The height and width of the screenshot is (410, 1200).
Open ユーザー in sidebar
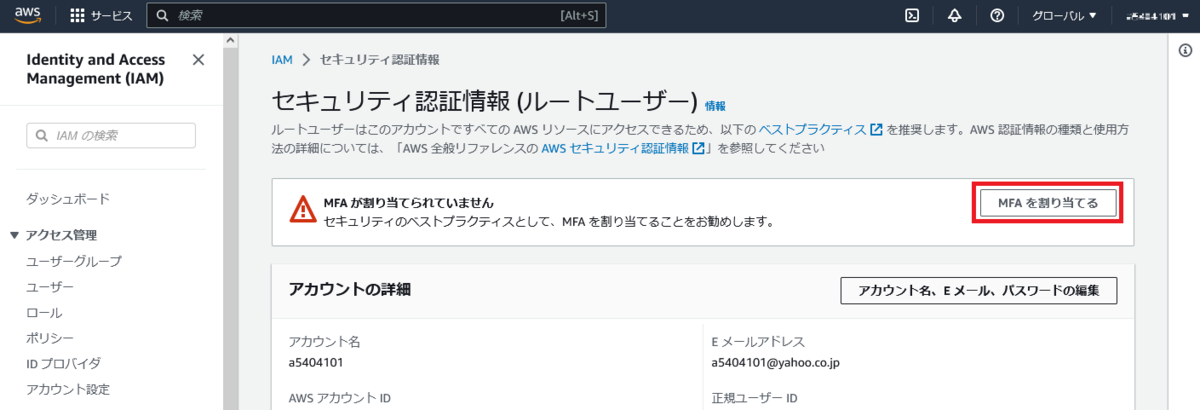[x=50, y=287]
